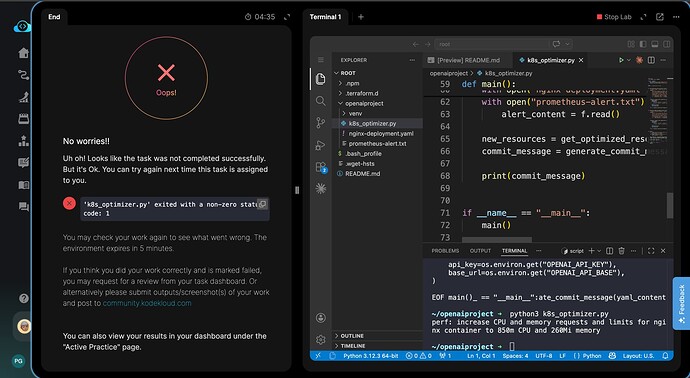
Task: Click the split editor icon
Action: tap(651, 60)
